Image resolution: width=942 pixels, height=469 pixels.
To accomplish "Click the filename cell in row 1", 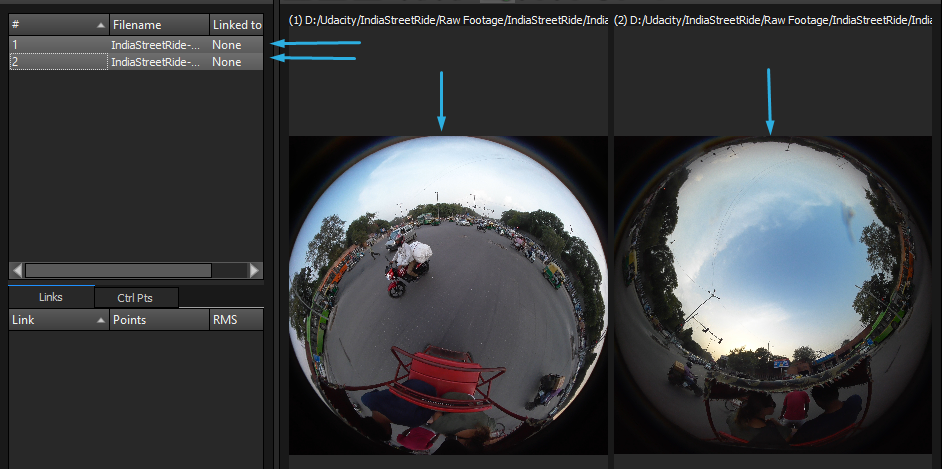I will [x=156, y=44].
